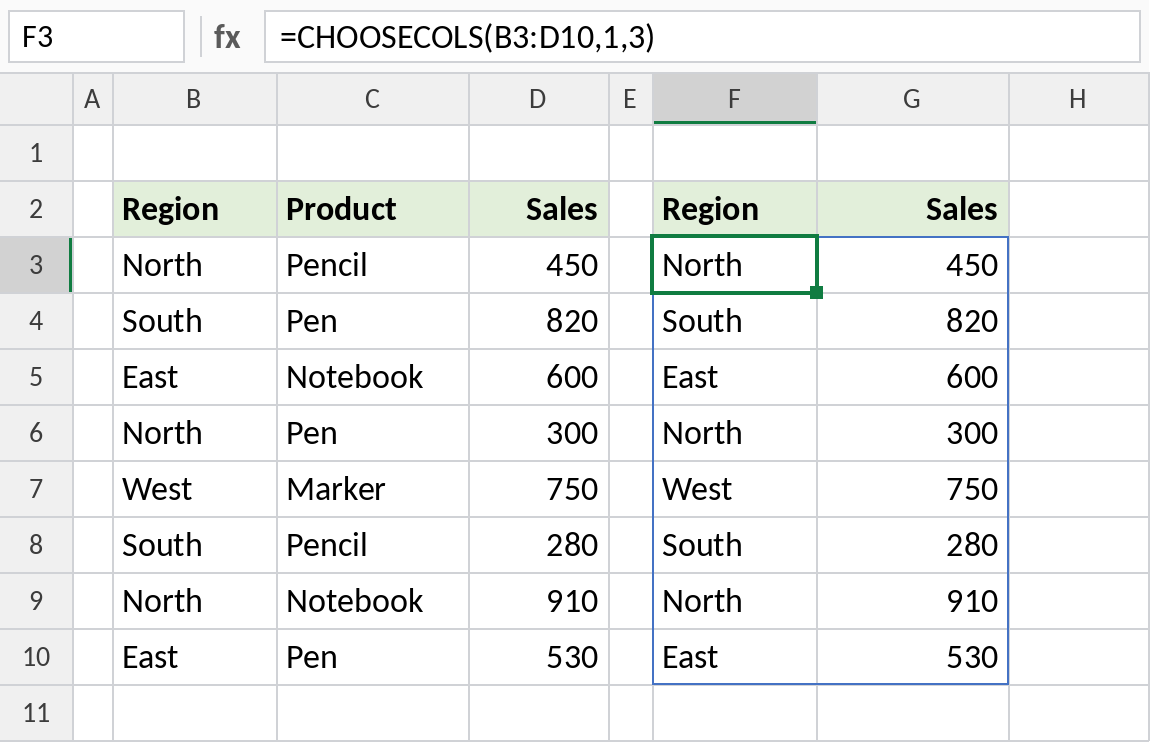This screenshot has width=1150, height=742.
Task: Click the formula bar with CHOOSECOLS formula
Action: click(x=702, y=37)
